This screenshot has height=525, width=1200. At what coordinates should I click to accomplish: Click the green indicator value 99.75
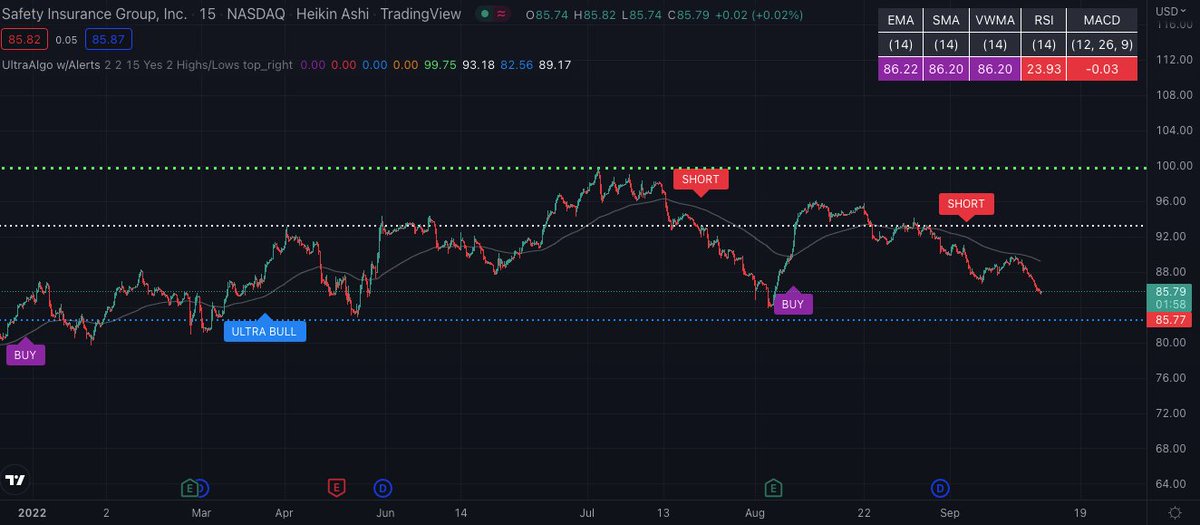[439, 64]
